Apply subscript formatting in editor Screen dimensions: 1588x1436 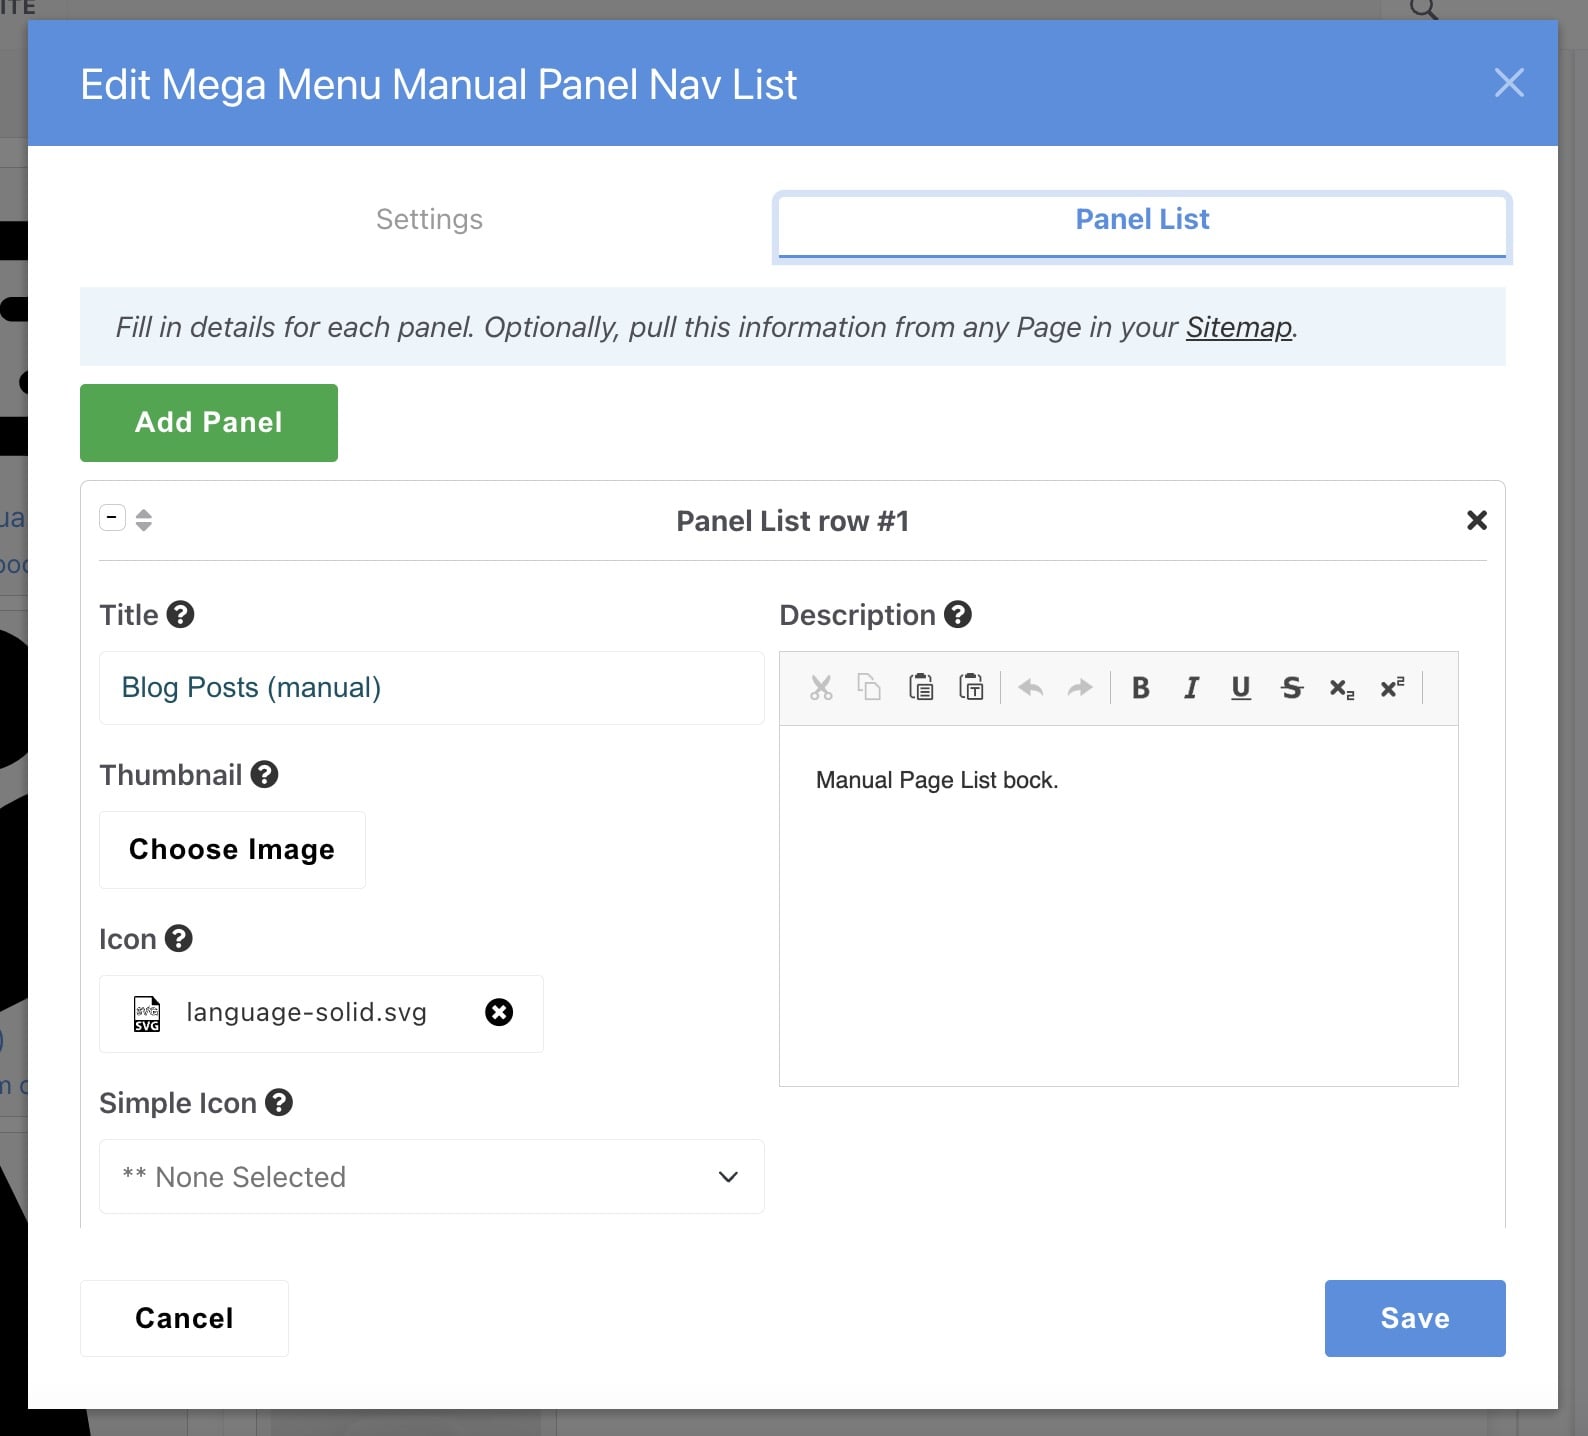pos(1341,688)
